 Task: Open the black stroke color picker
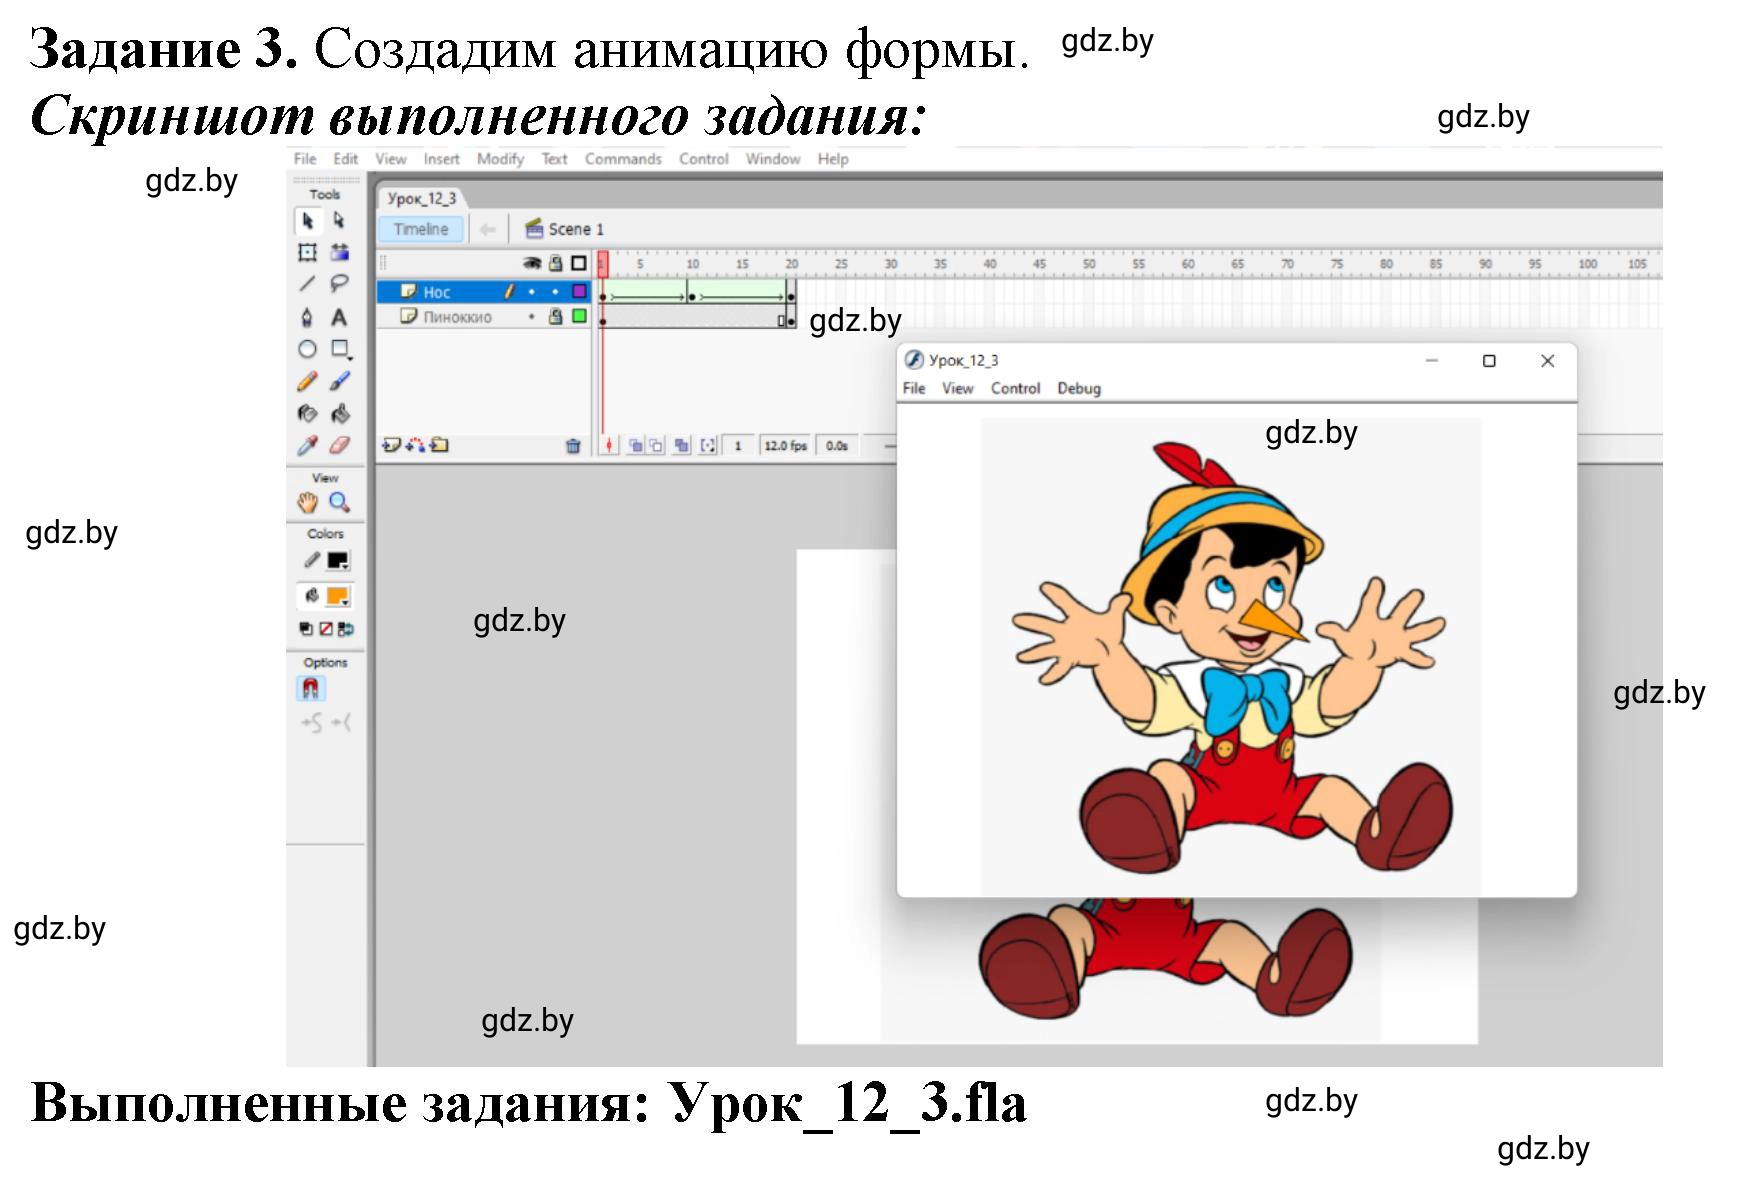tap(338, 561)
